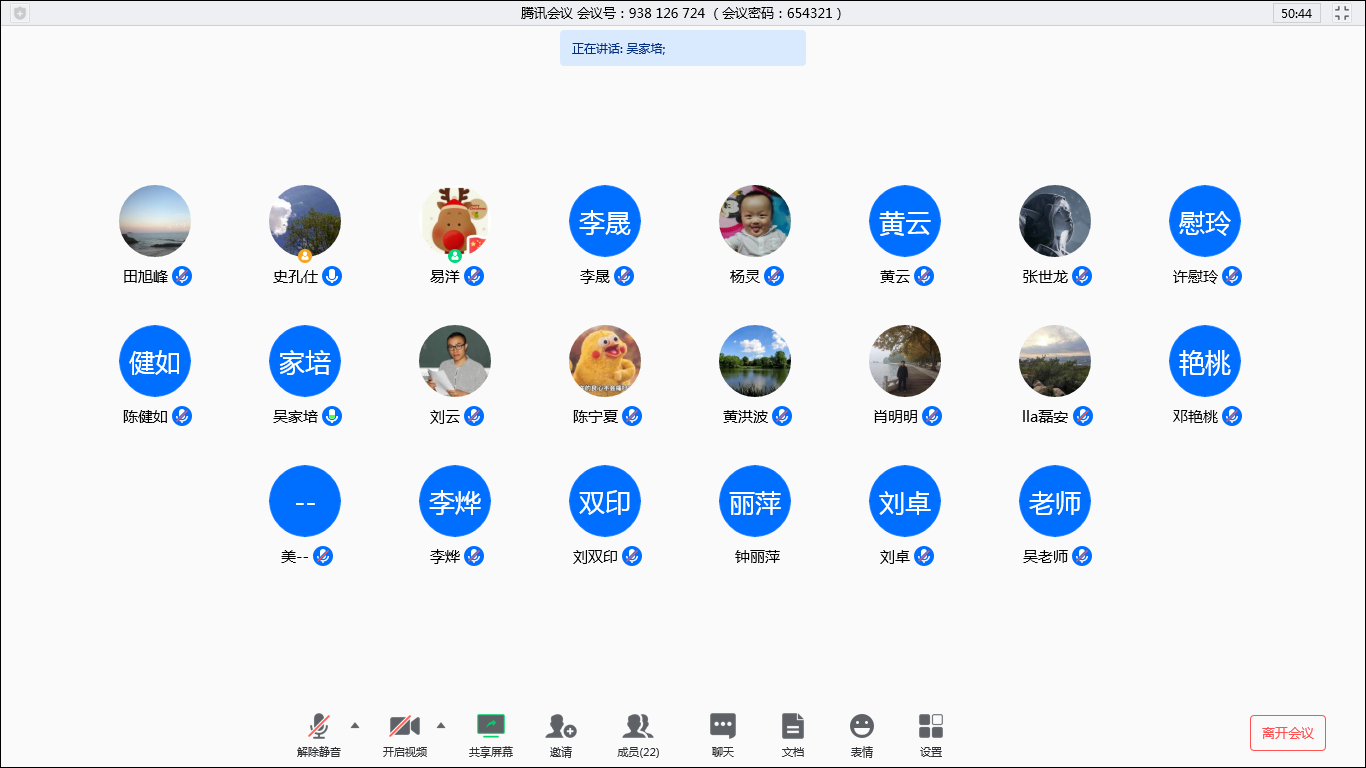
Task: Click the Share Screen (共享屏幕) icon
Action: tap(490, 727)
